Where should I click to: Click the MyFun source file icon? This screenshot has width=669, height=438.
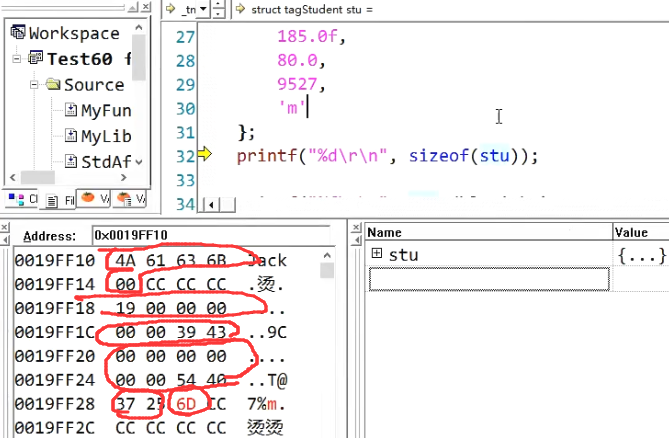coord(71,110)
